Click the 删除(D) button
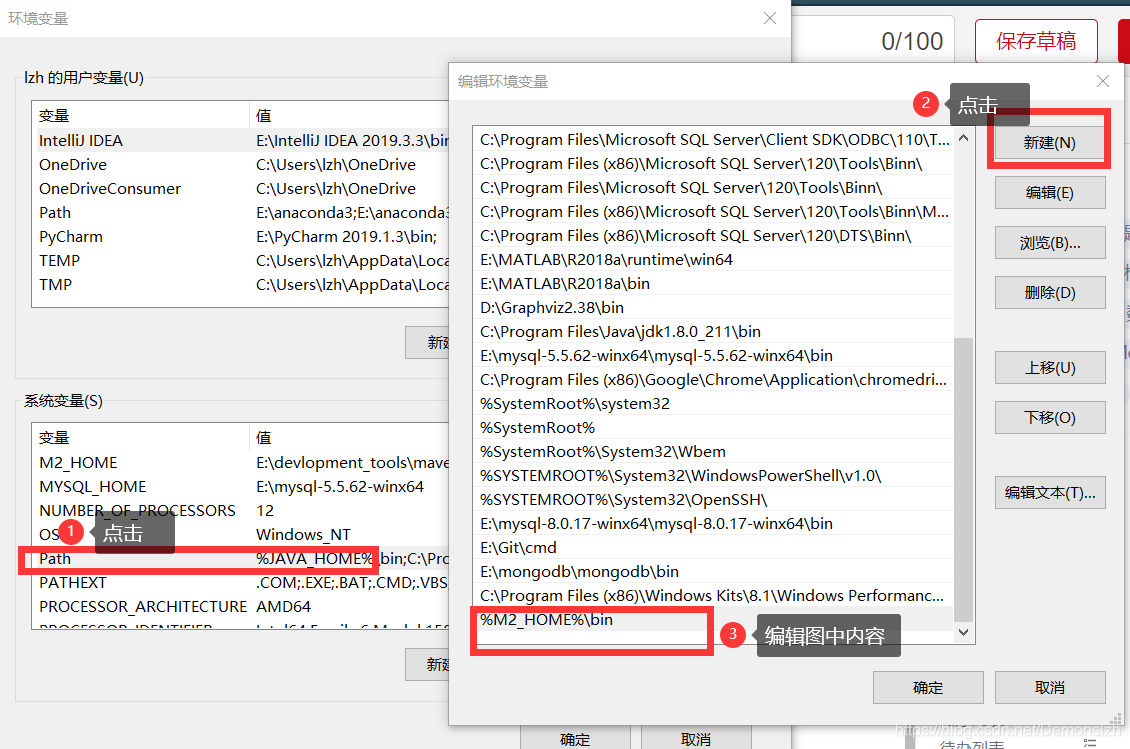The width and height of the screenshot is (1130, 749). coord(1049,293)
